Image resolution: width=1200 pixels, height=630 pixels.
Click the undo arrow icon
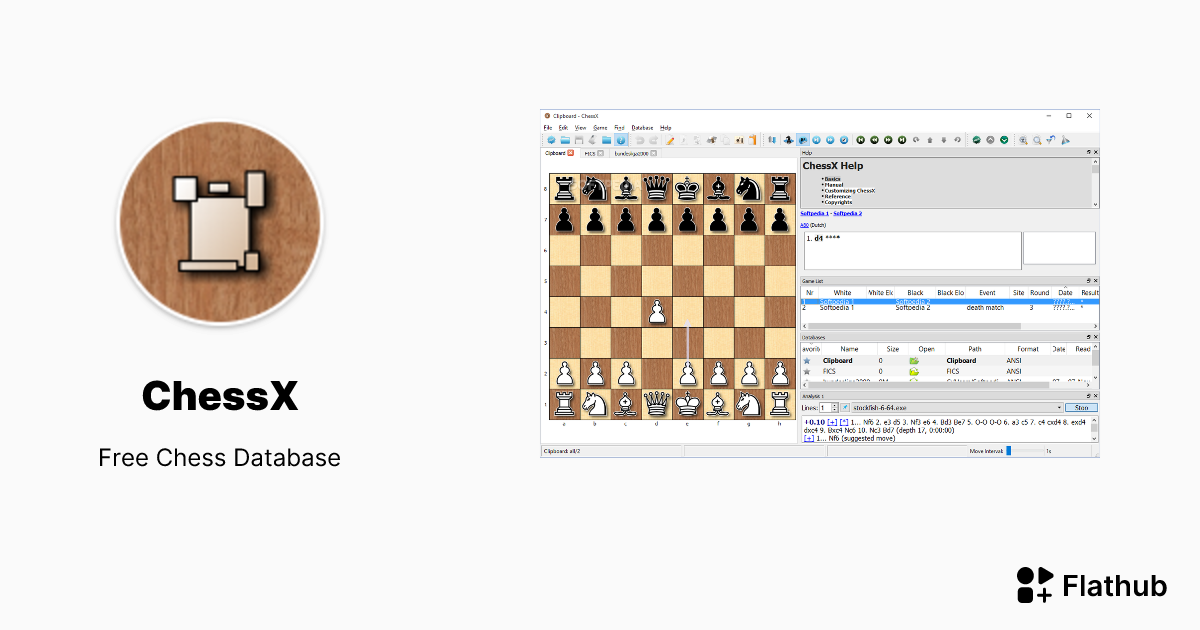pos(640,140)
